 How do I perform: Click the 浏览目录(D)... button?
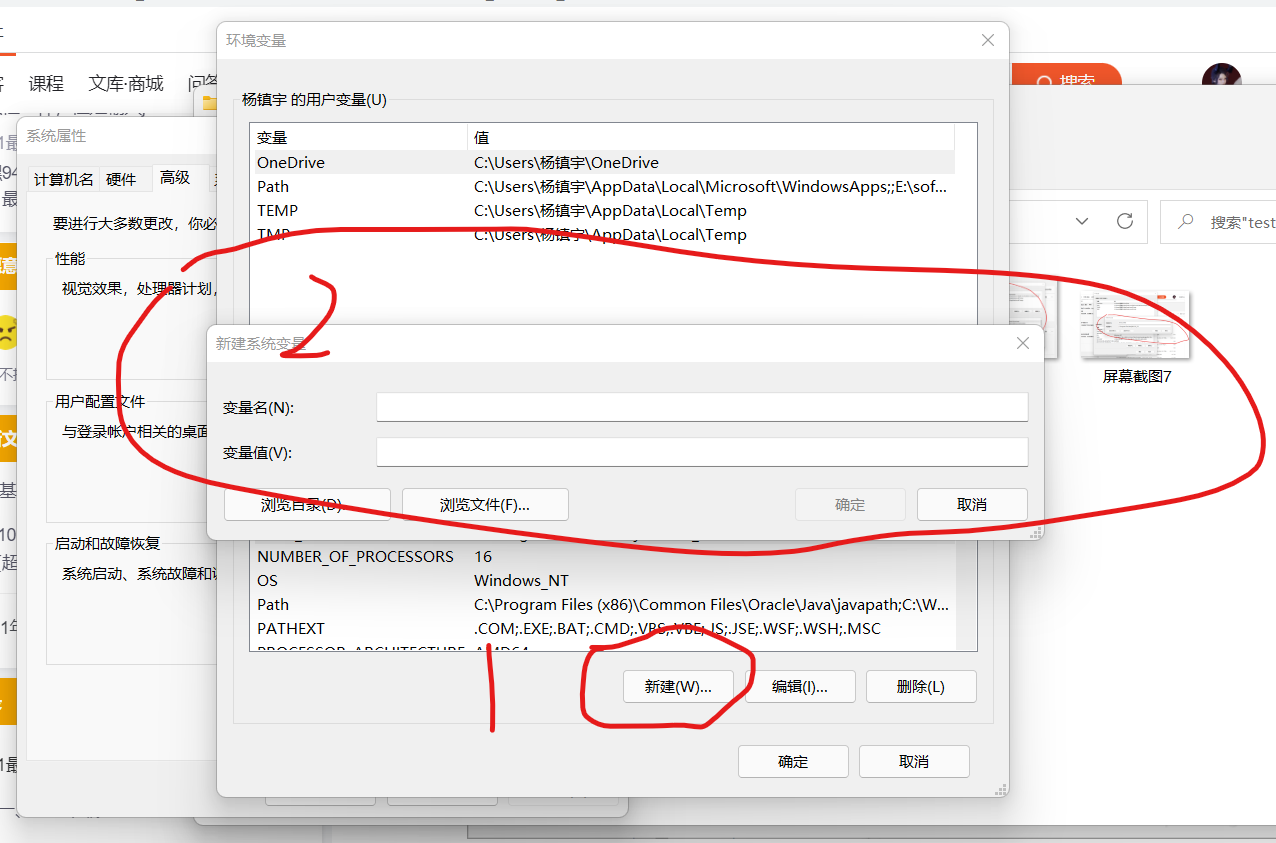click(307, 505)
